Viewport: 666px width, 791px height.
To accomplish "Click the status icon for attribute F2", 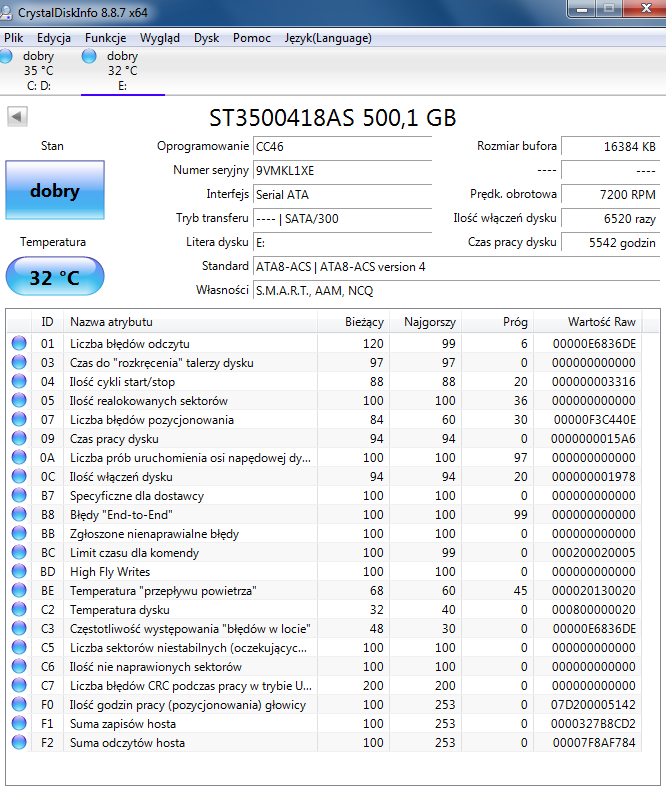I will (19, 742).
